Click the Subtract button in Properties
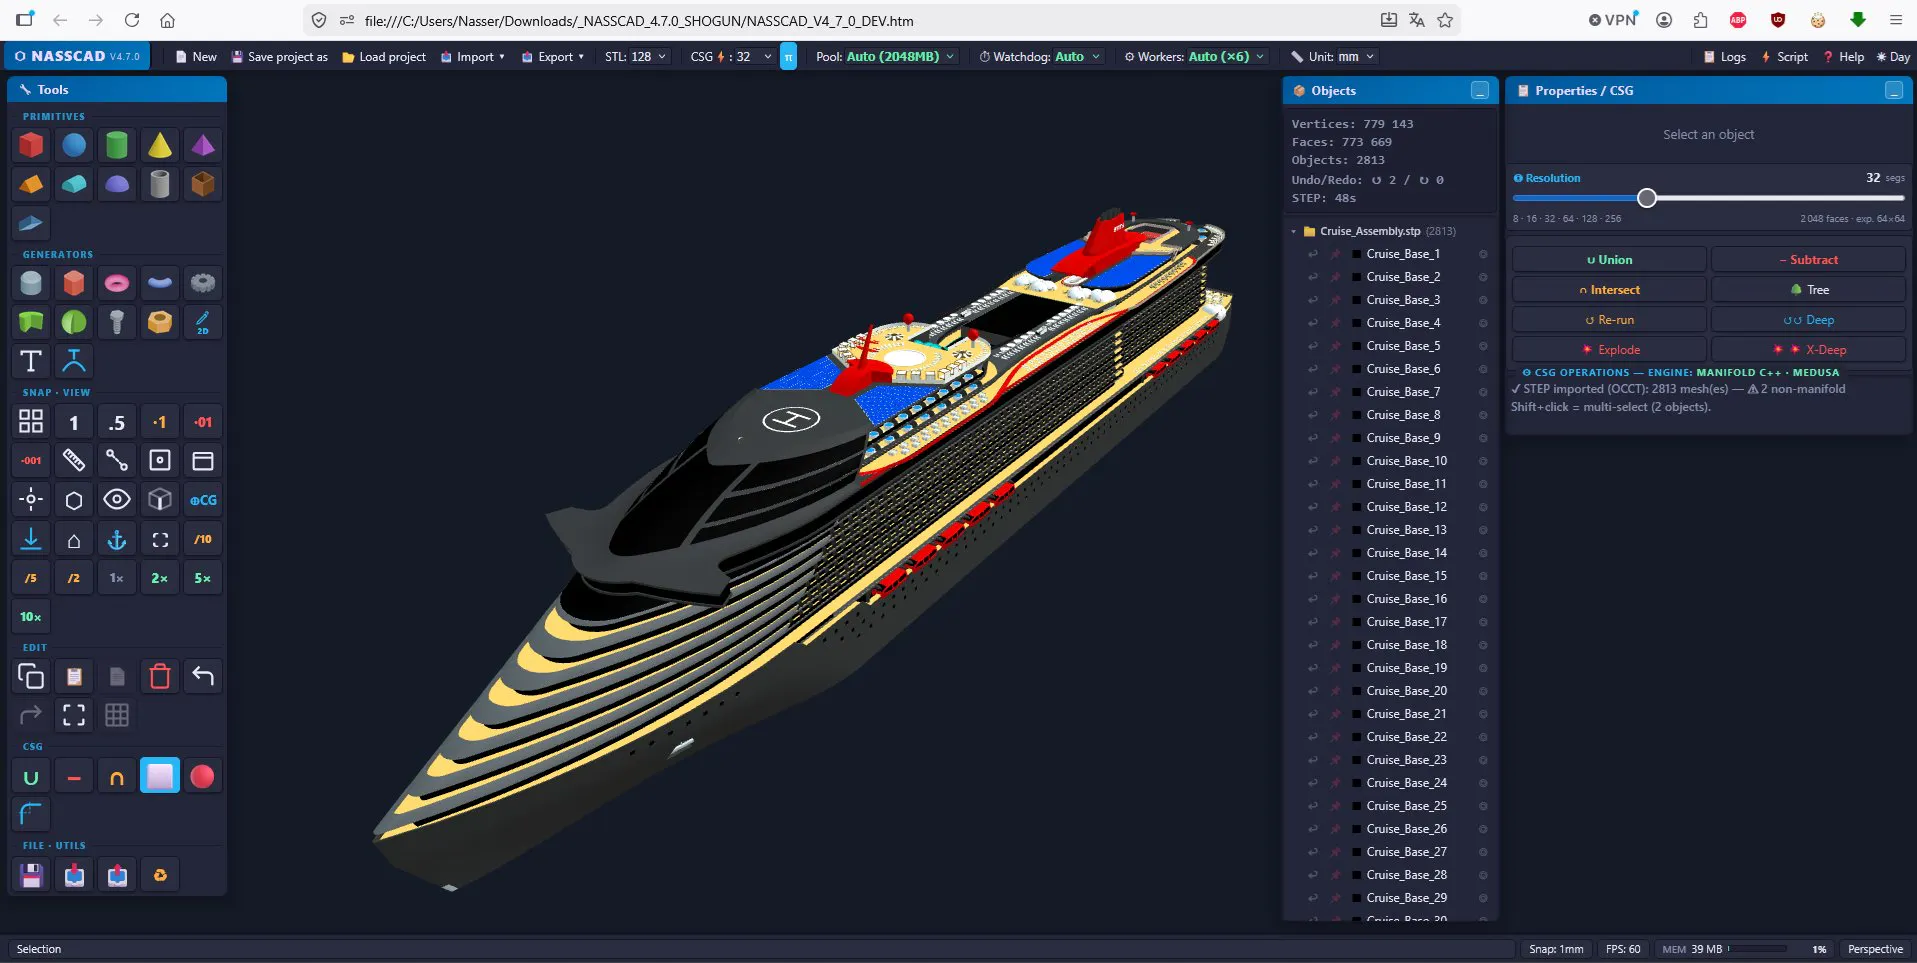The image size is (1917, 963). pyautogui.click(x=1808, y=260)
